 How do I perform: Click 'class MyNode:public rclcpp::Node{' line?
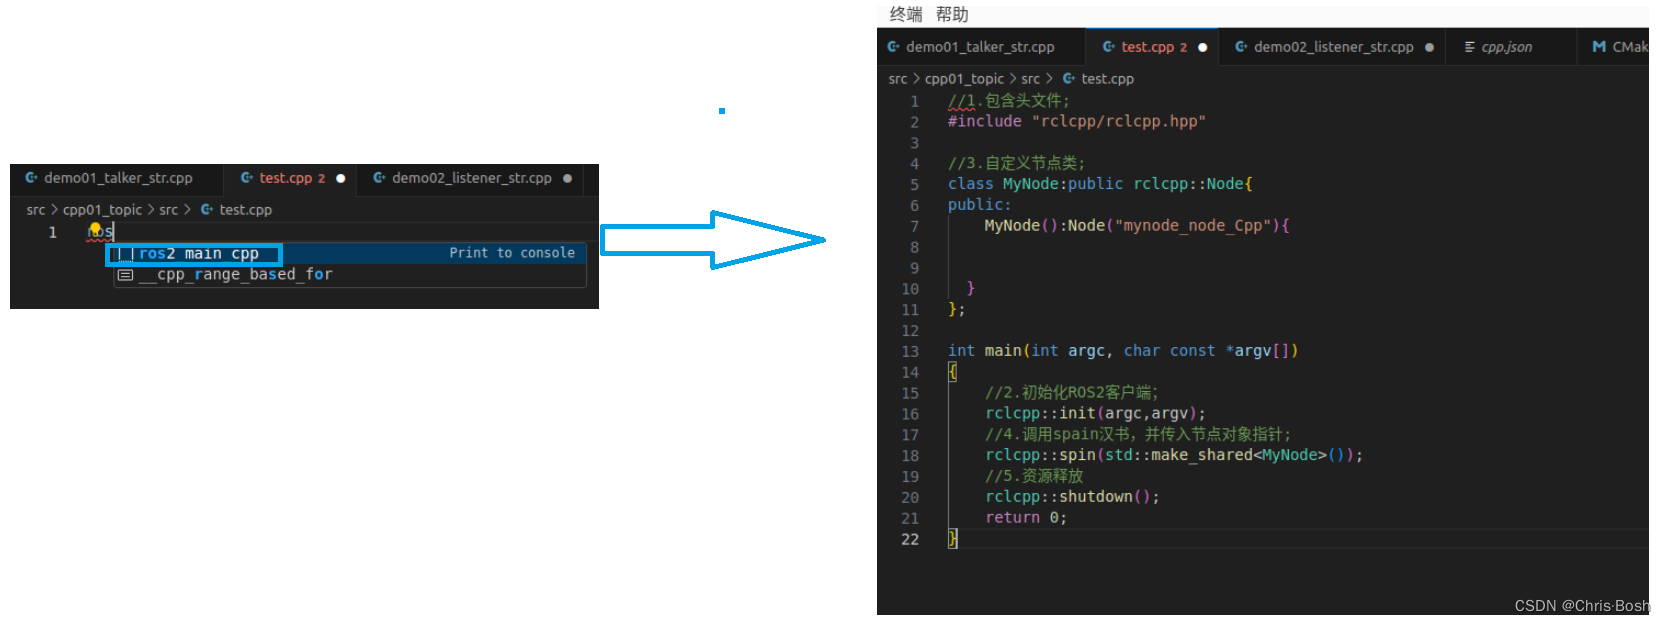coord(1100,184)
